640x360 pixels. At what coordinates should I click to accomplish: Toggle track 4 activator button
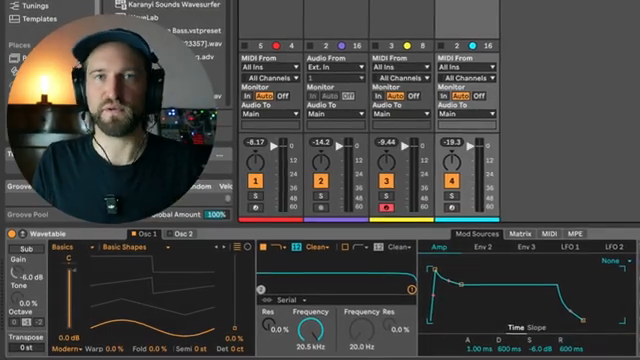[451, 181]
